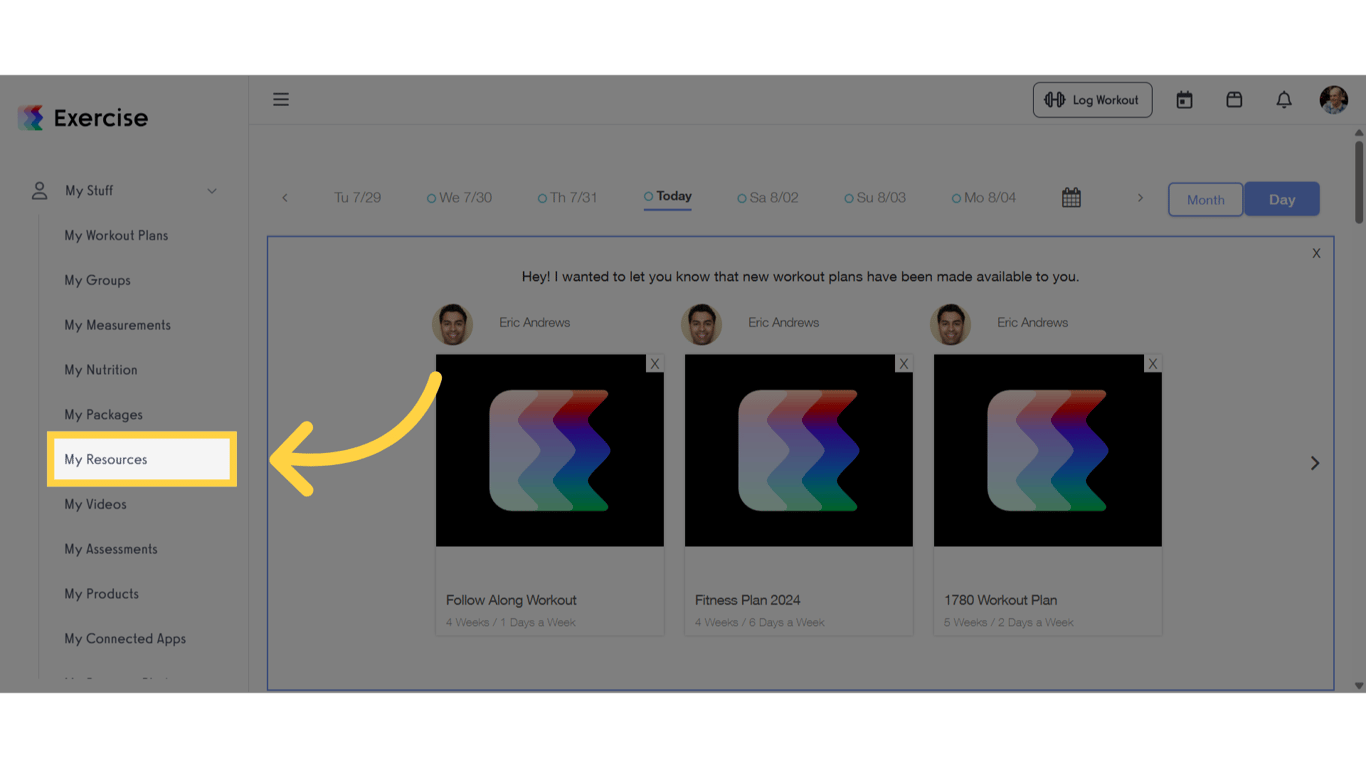This screenshot has height=768, width=1366.
Task: Click the Fitness Plan 2024 title
Action: (x=748, y=600)
